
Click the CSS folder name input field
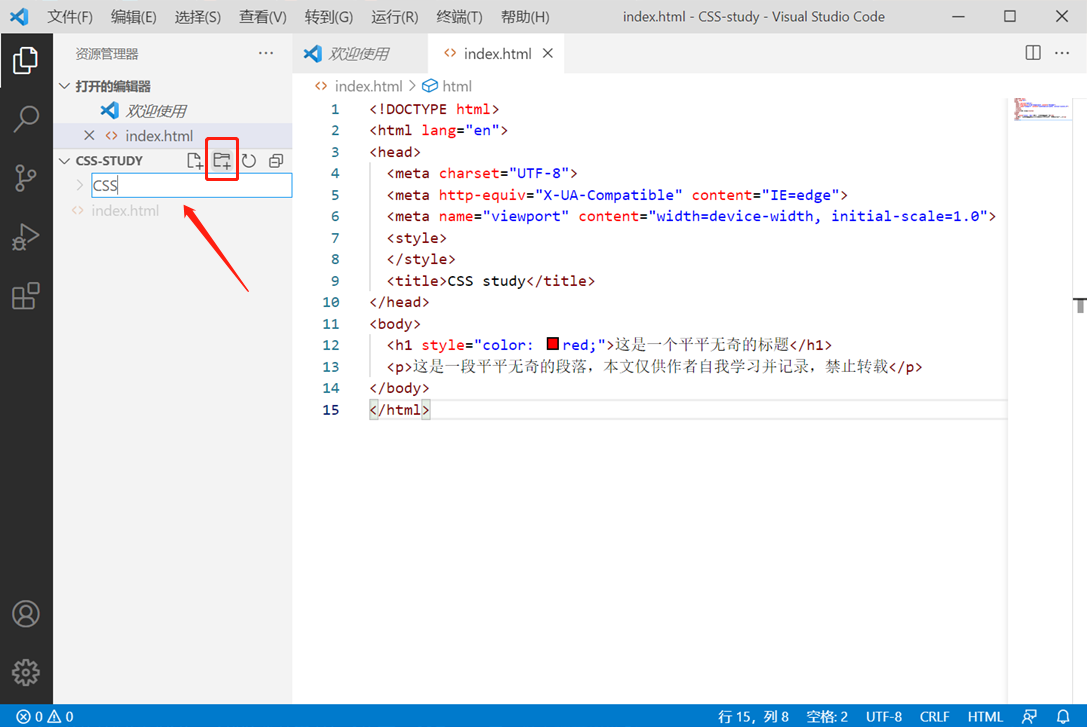192,185
